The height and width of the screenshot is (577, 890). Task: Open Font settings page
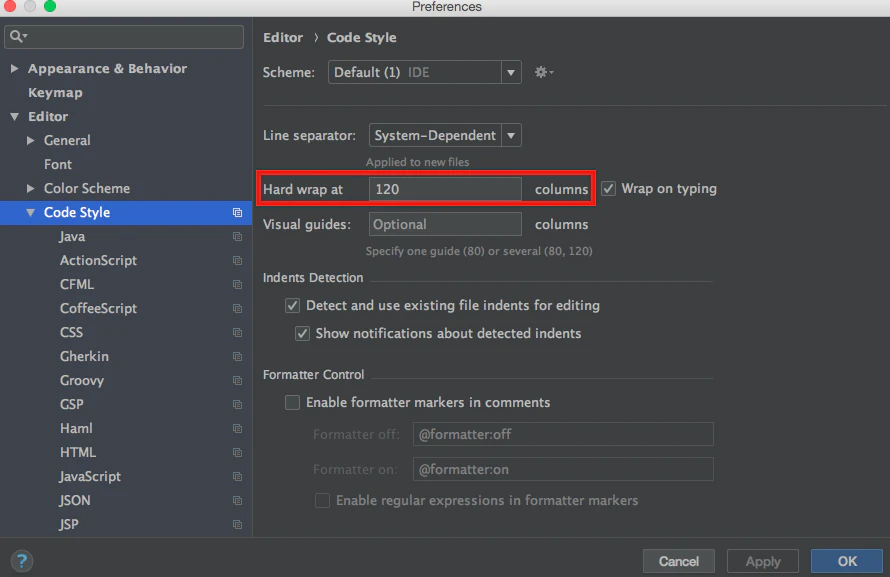pyautogui.click(x=58, y=165)
